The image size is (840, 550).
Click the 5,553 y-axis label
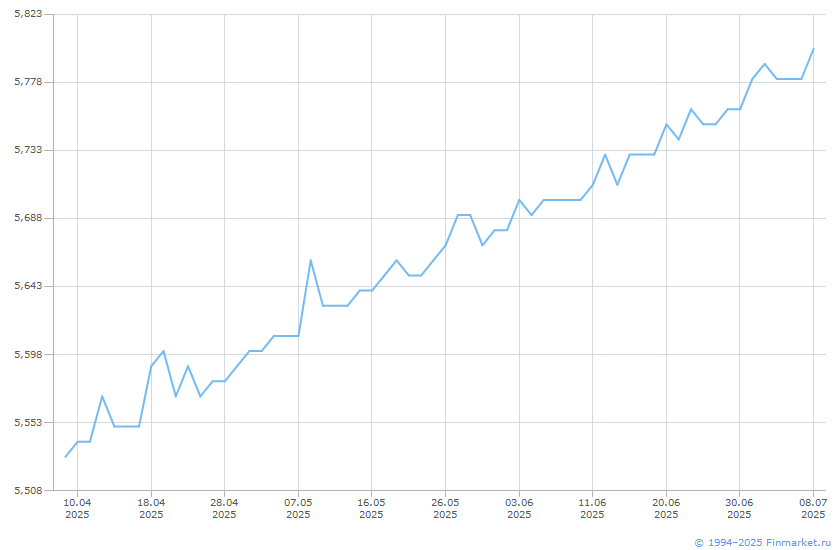click(x=28, y=423)
